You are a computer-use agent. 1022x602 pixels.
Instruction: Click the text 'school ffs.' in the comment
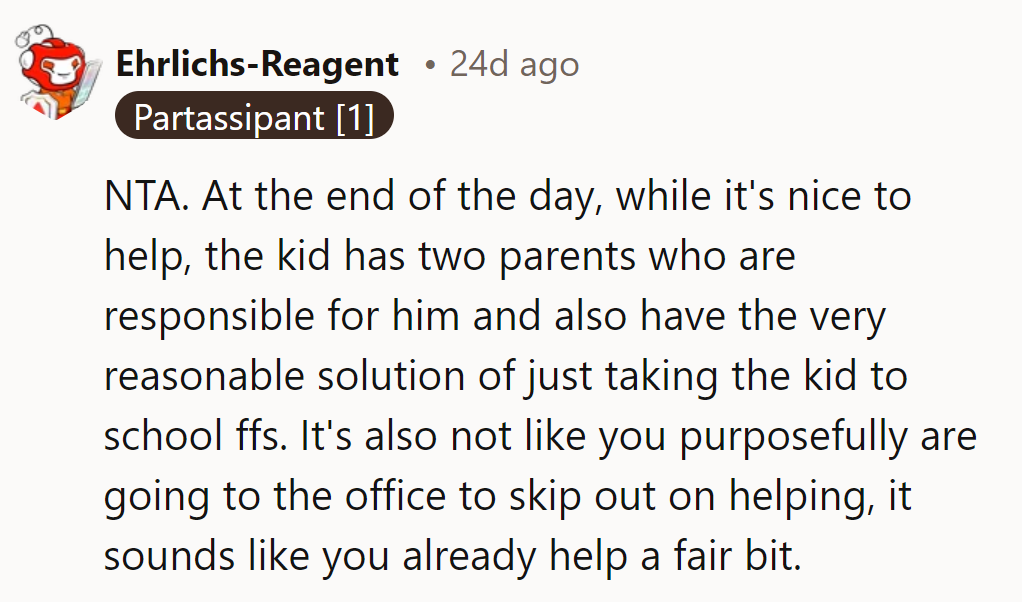tap(196, 435)
